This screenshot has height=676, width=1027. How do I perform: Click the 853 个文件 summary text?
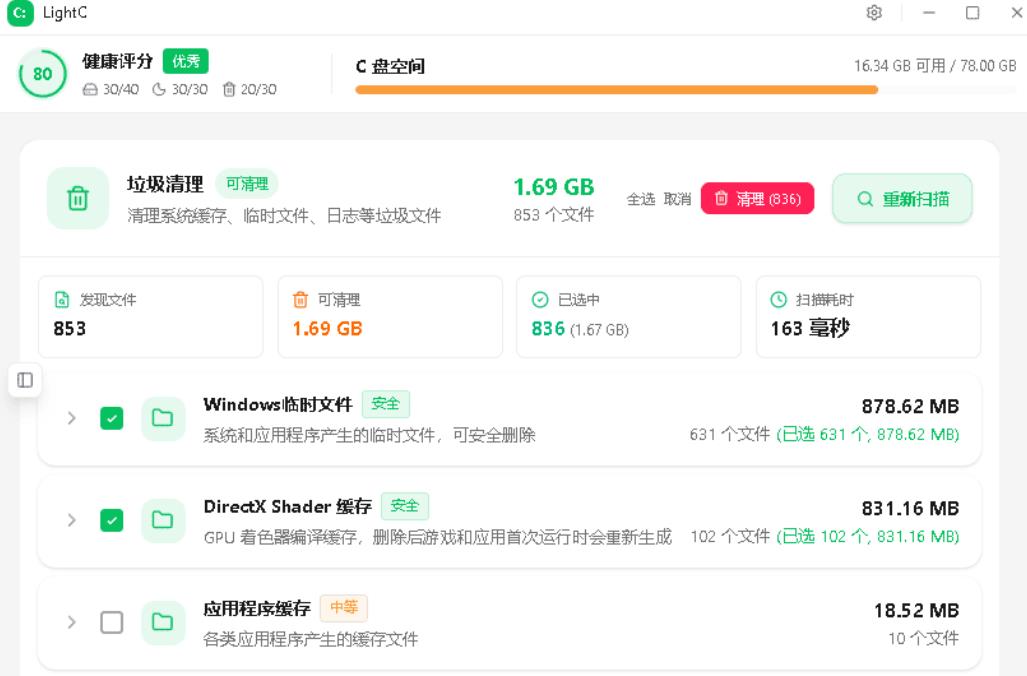pyautogui.click(x=554, y=215)
